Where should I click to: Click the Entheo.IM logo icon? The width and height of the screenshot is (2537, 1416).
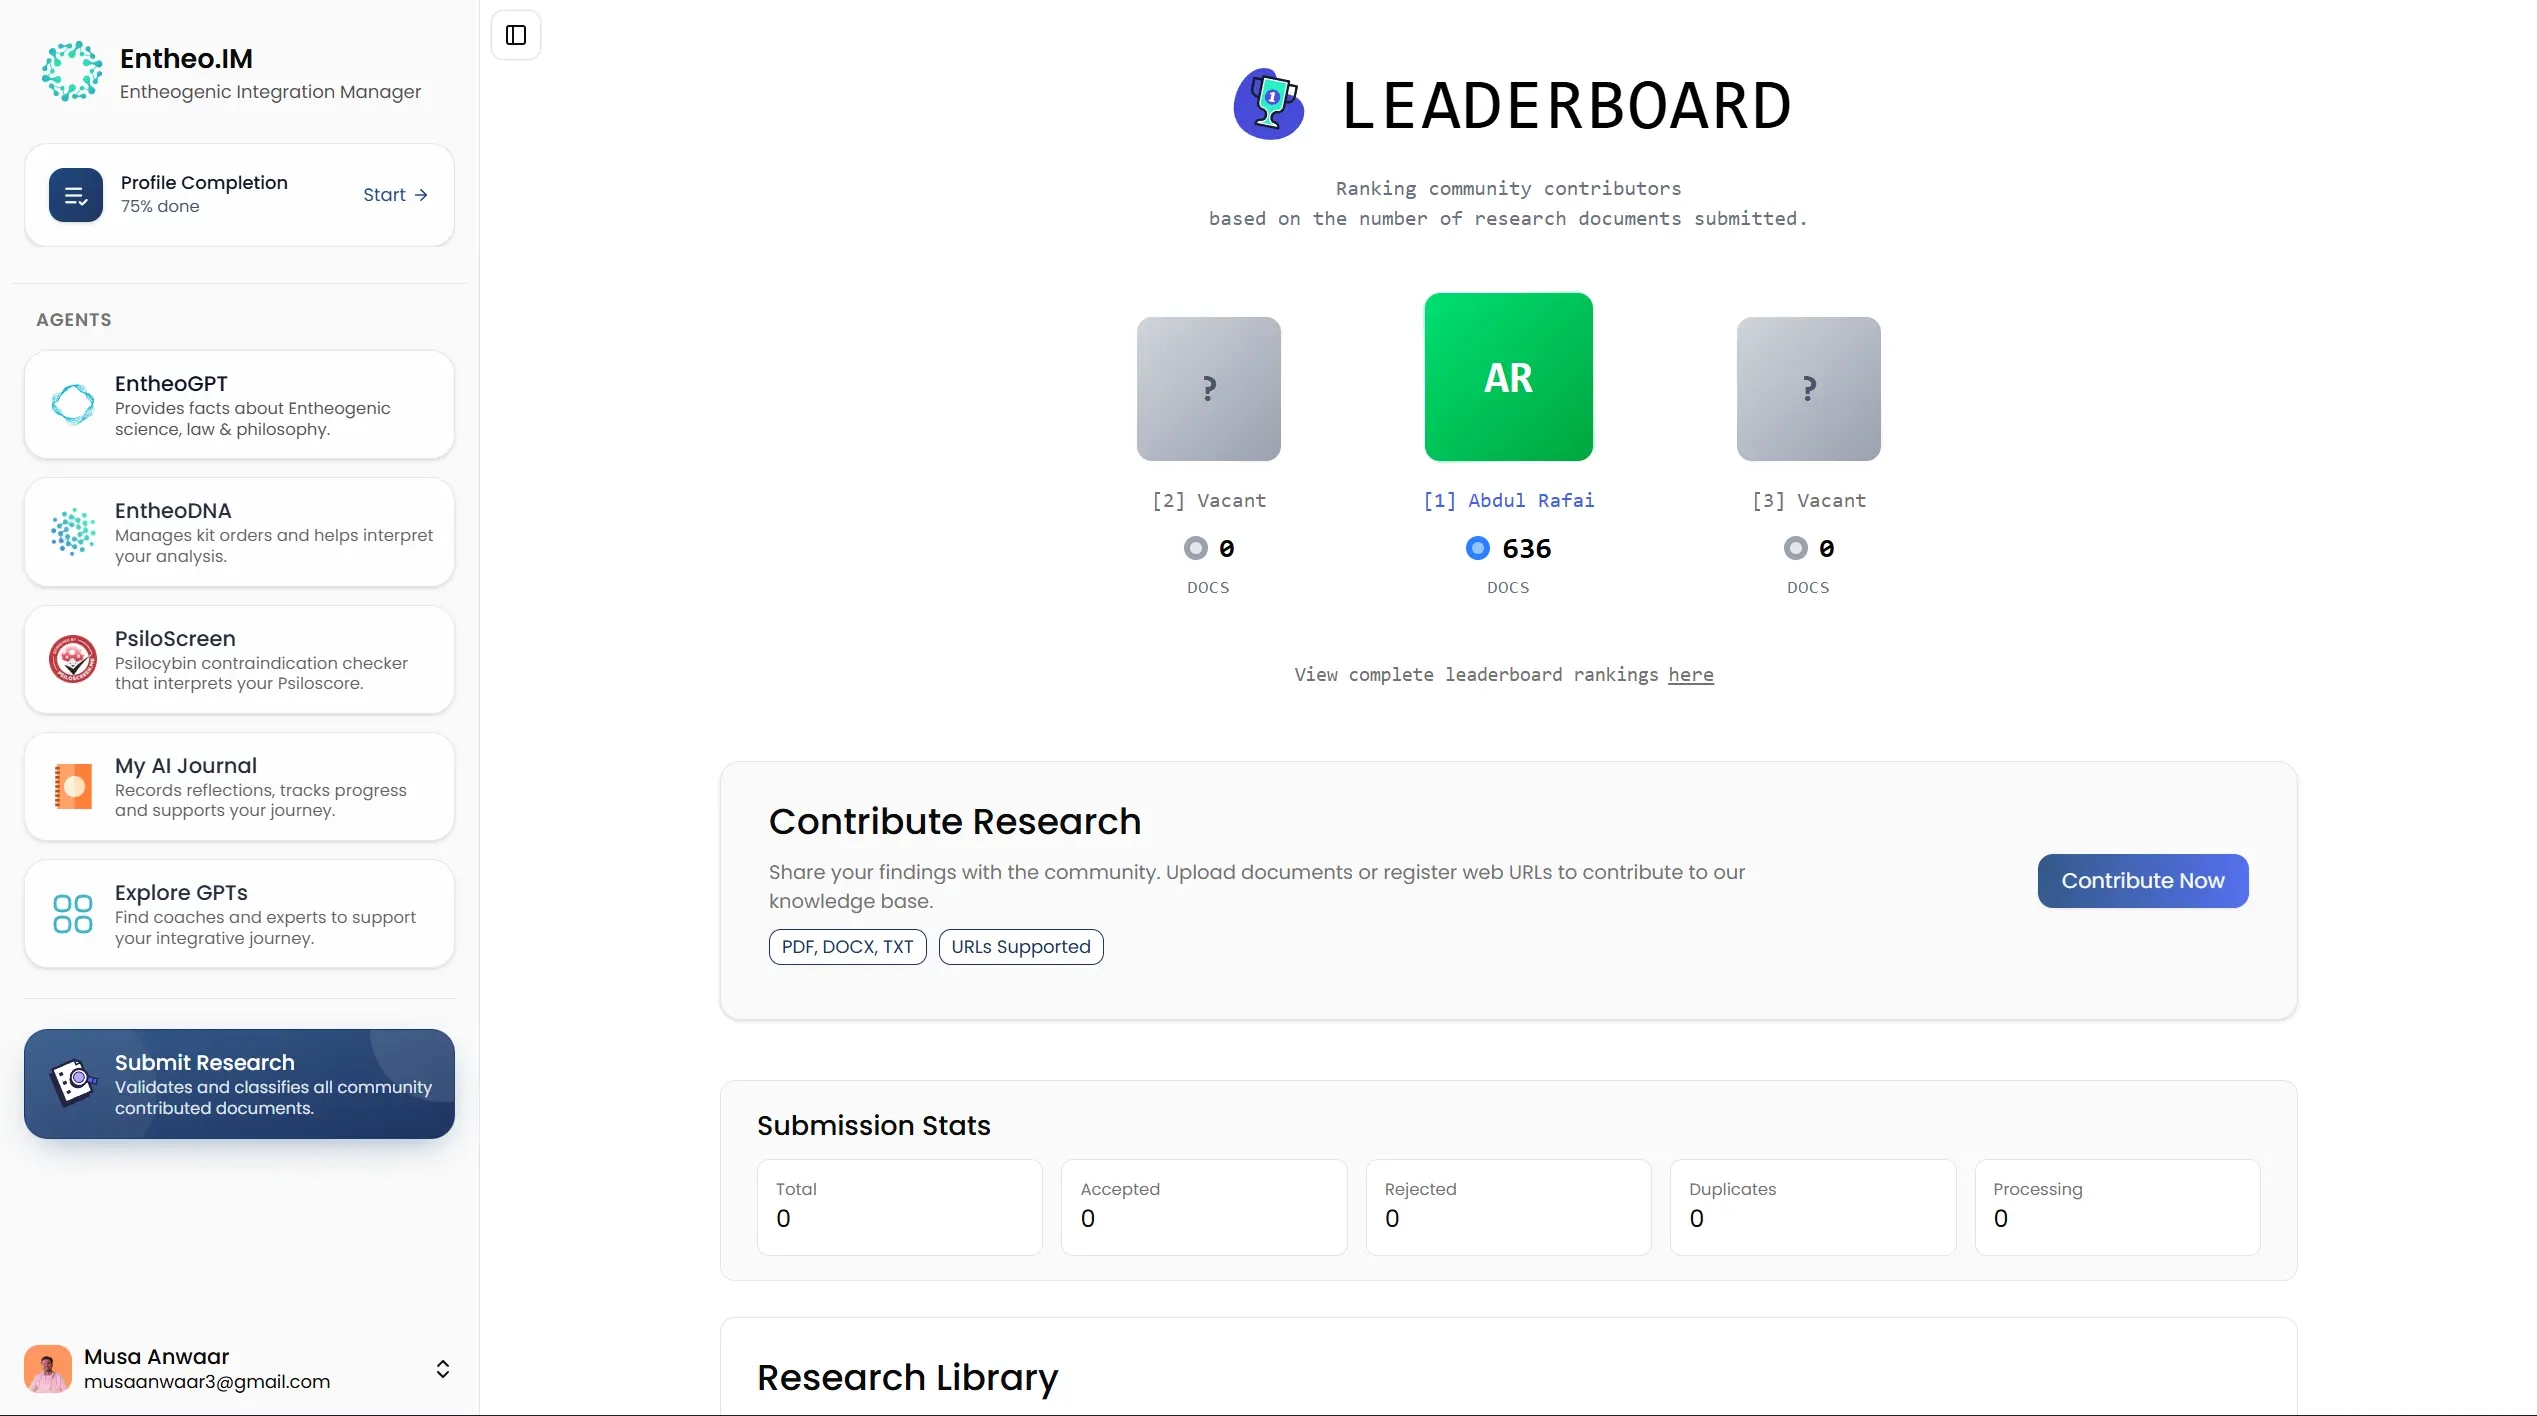pos(72,71)
